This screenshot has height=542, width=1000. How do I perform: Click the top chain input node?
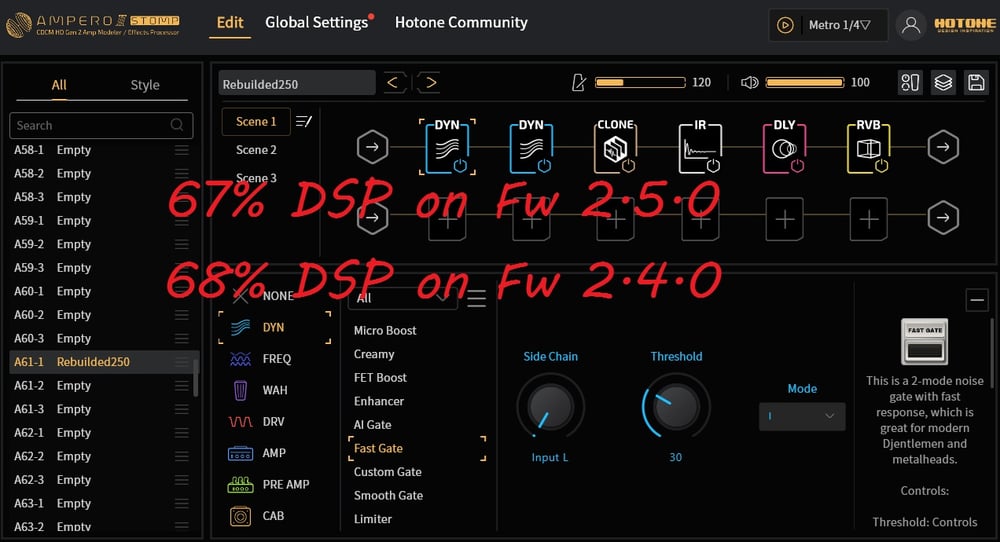point(372,147)
